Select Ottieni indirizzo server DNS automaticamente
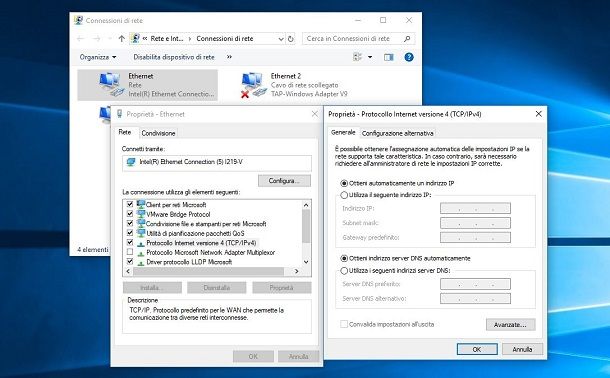 pyautogui.click(x=344, y=258)
